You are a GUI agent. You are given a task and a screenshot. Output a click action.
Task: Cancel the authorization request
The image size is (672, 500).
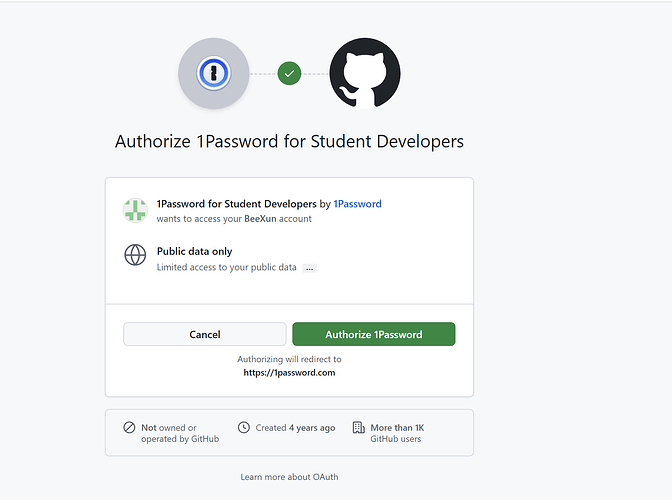(205, 334)
